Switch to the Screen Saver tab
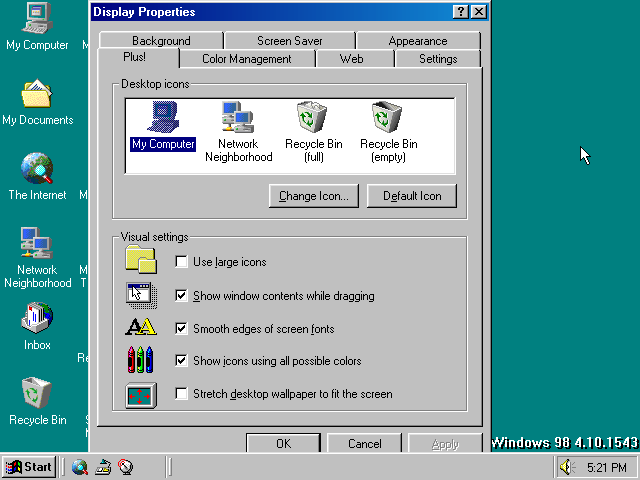The height and width of the screenshot is (480, 640). coord(290,41)
